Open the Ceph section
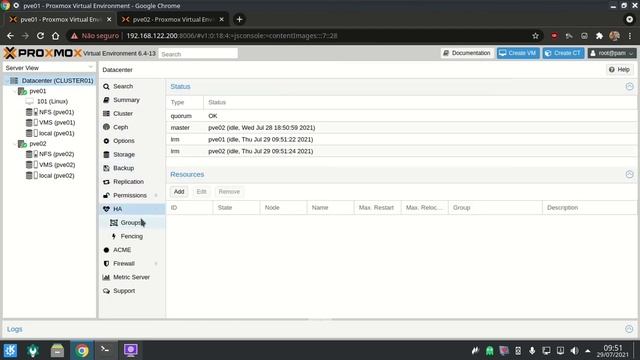Screen dimensions: 640x360 [120, 127]
